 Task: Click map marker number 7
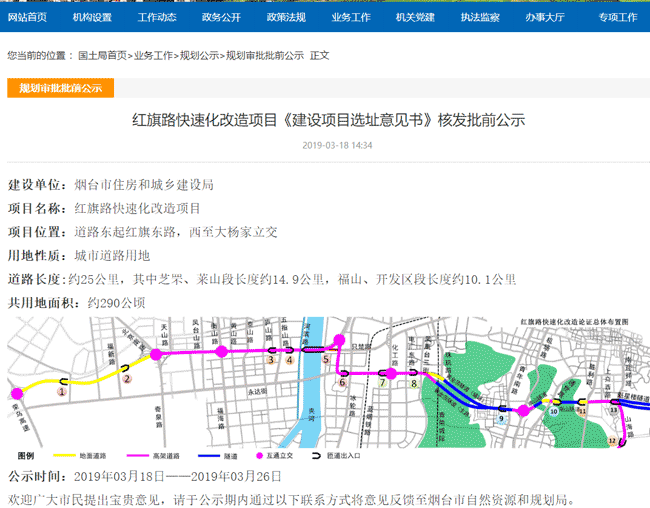point(382,382)
